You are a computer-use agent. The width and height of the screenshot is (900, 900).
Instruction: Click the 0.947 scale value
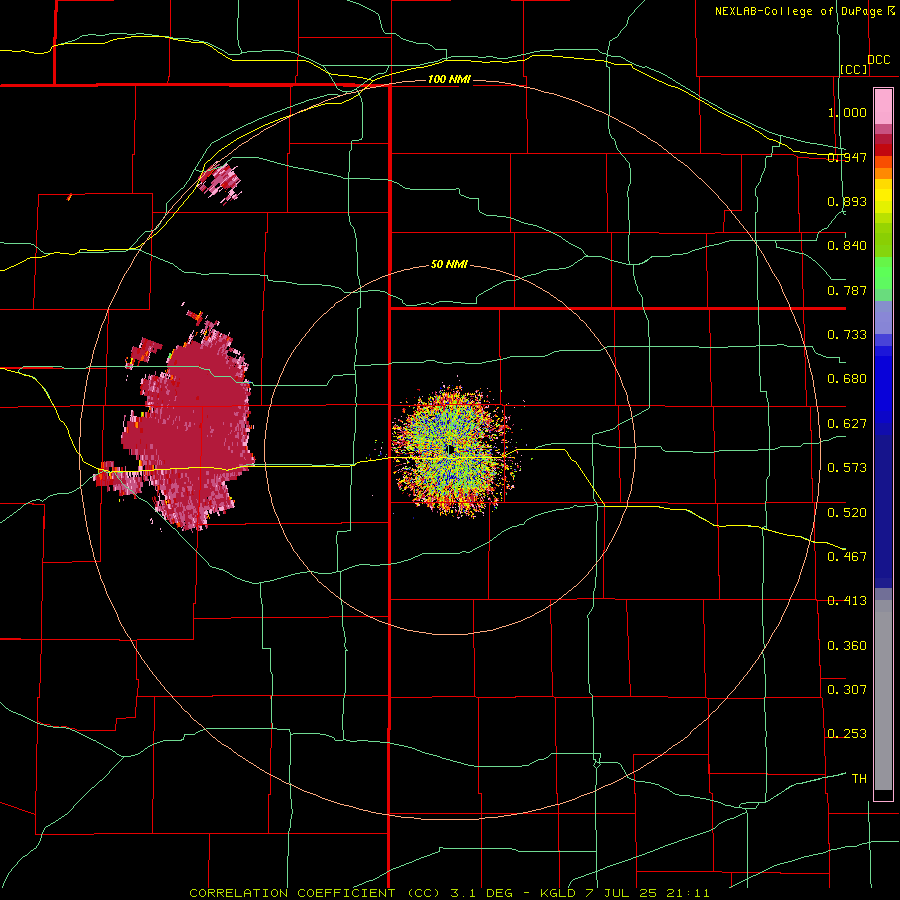847,157
